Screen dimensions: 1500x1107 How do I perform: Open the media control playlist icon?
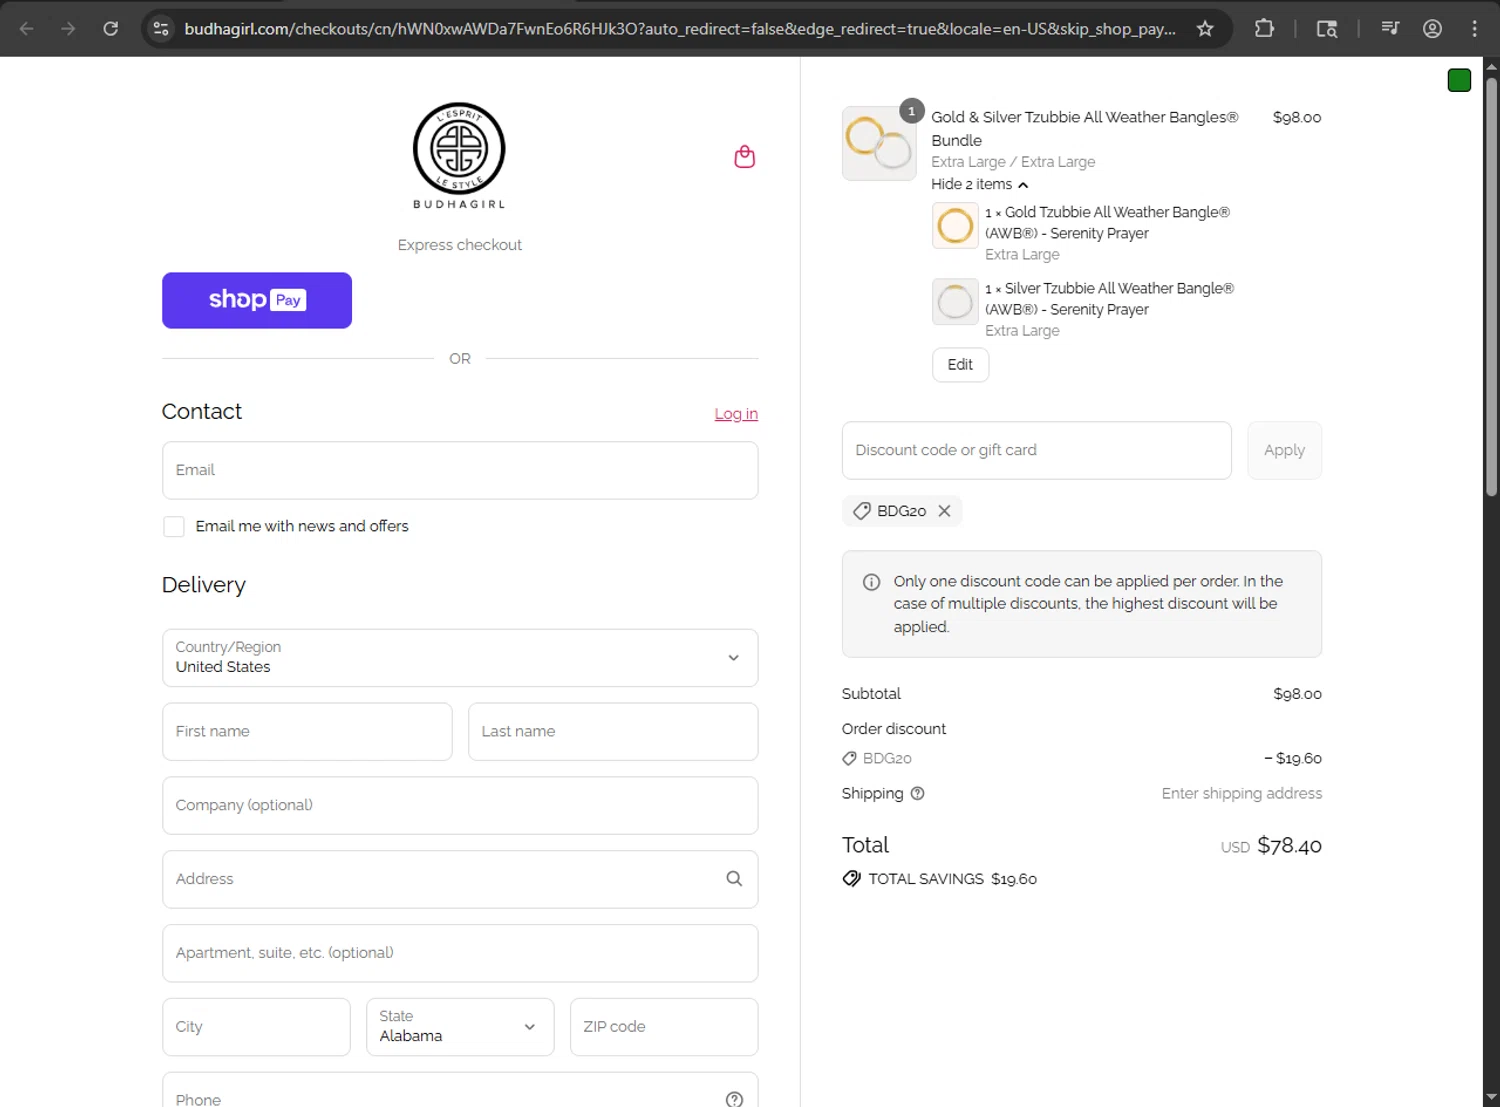tap(1390, 28)
